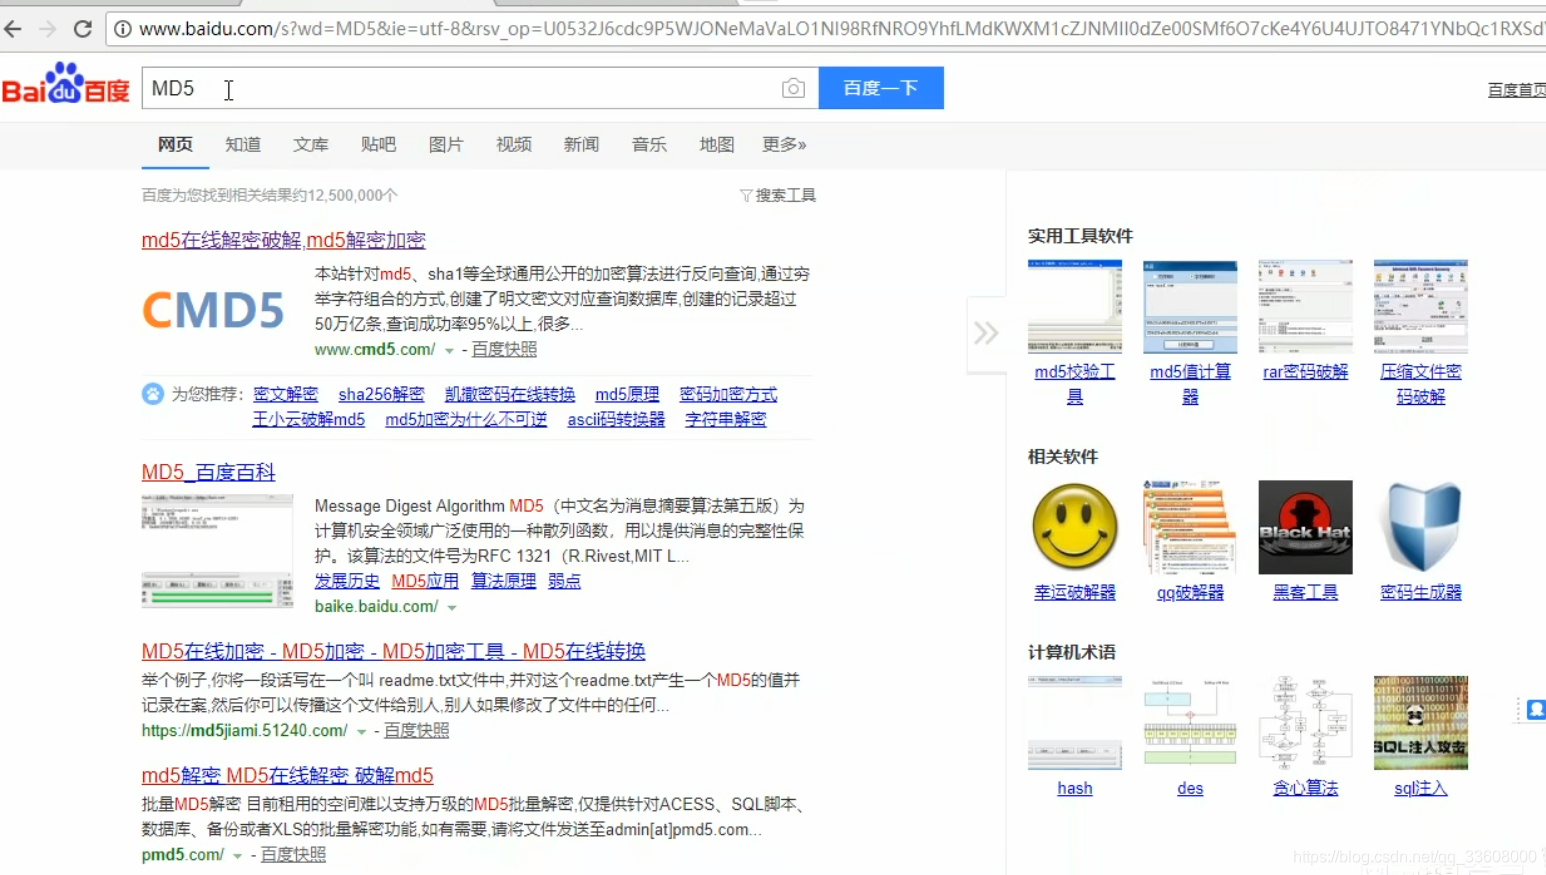This screenshot has height=875, width=1546.
Task: Click the 王小云破解md5 recommendation link
Action: tap(309, 420)
